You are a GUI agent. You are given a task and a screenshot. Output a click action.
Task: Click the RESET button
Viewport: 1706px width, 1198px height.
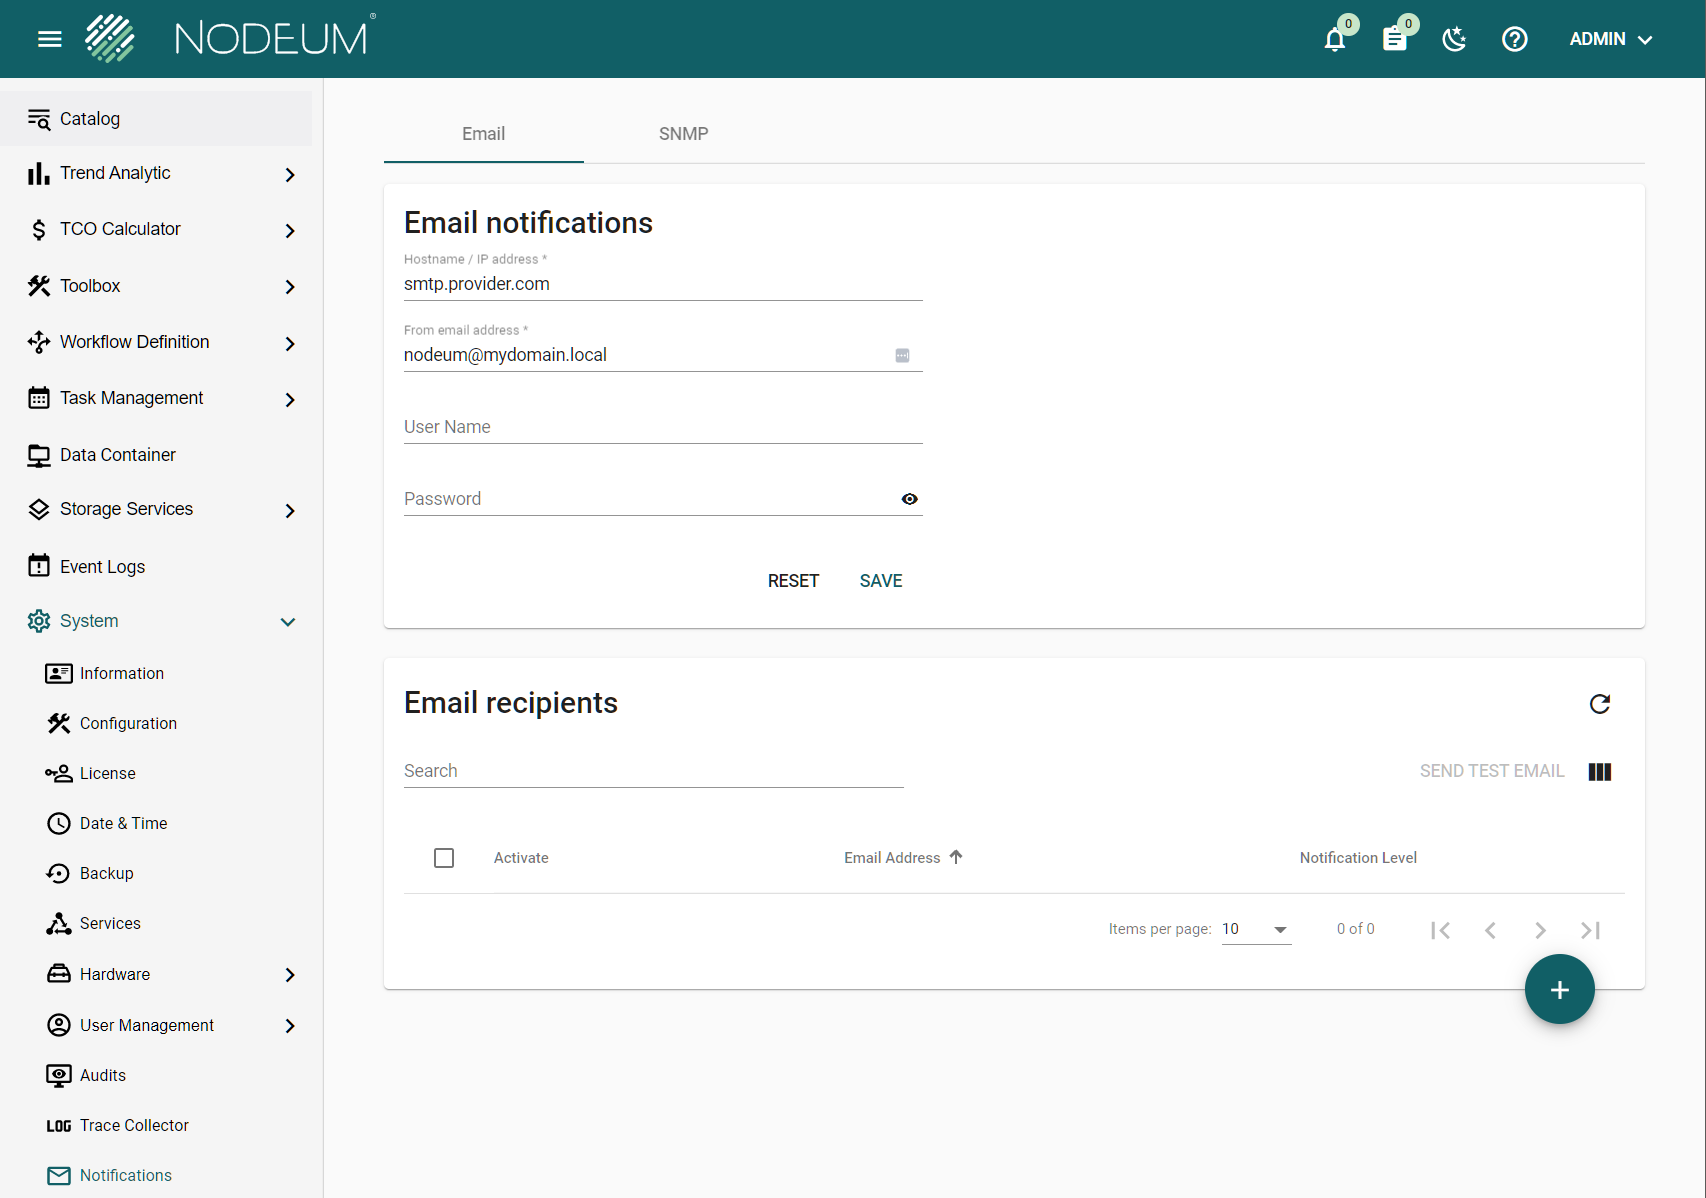pyautogui.click(x=793, y=581)
